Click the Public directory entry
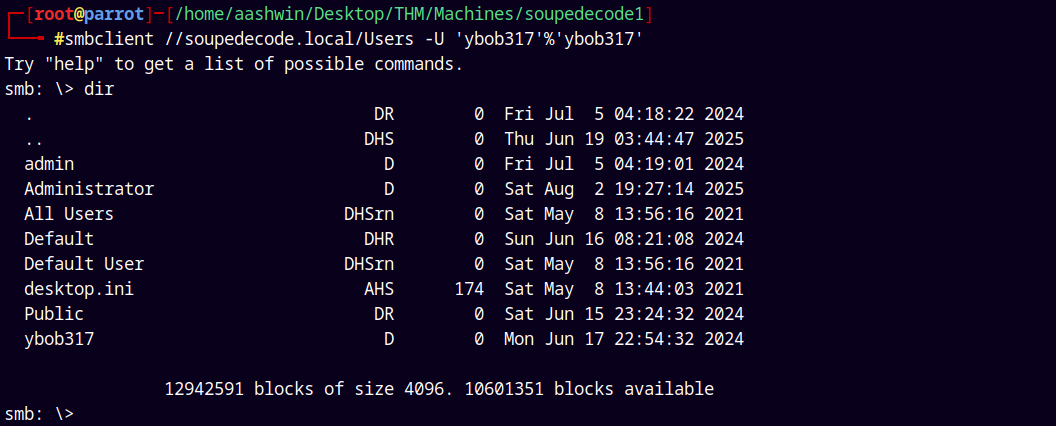This screenshot has height=426, width=1056. (54, 314)
